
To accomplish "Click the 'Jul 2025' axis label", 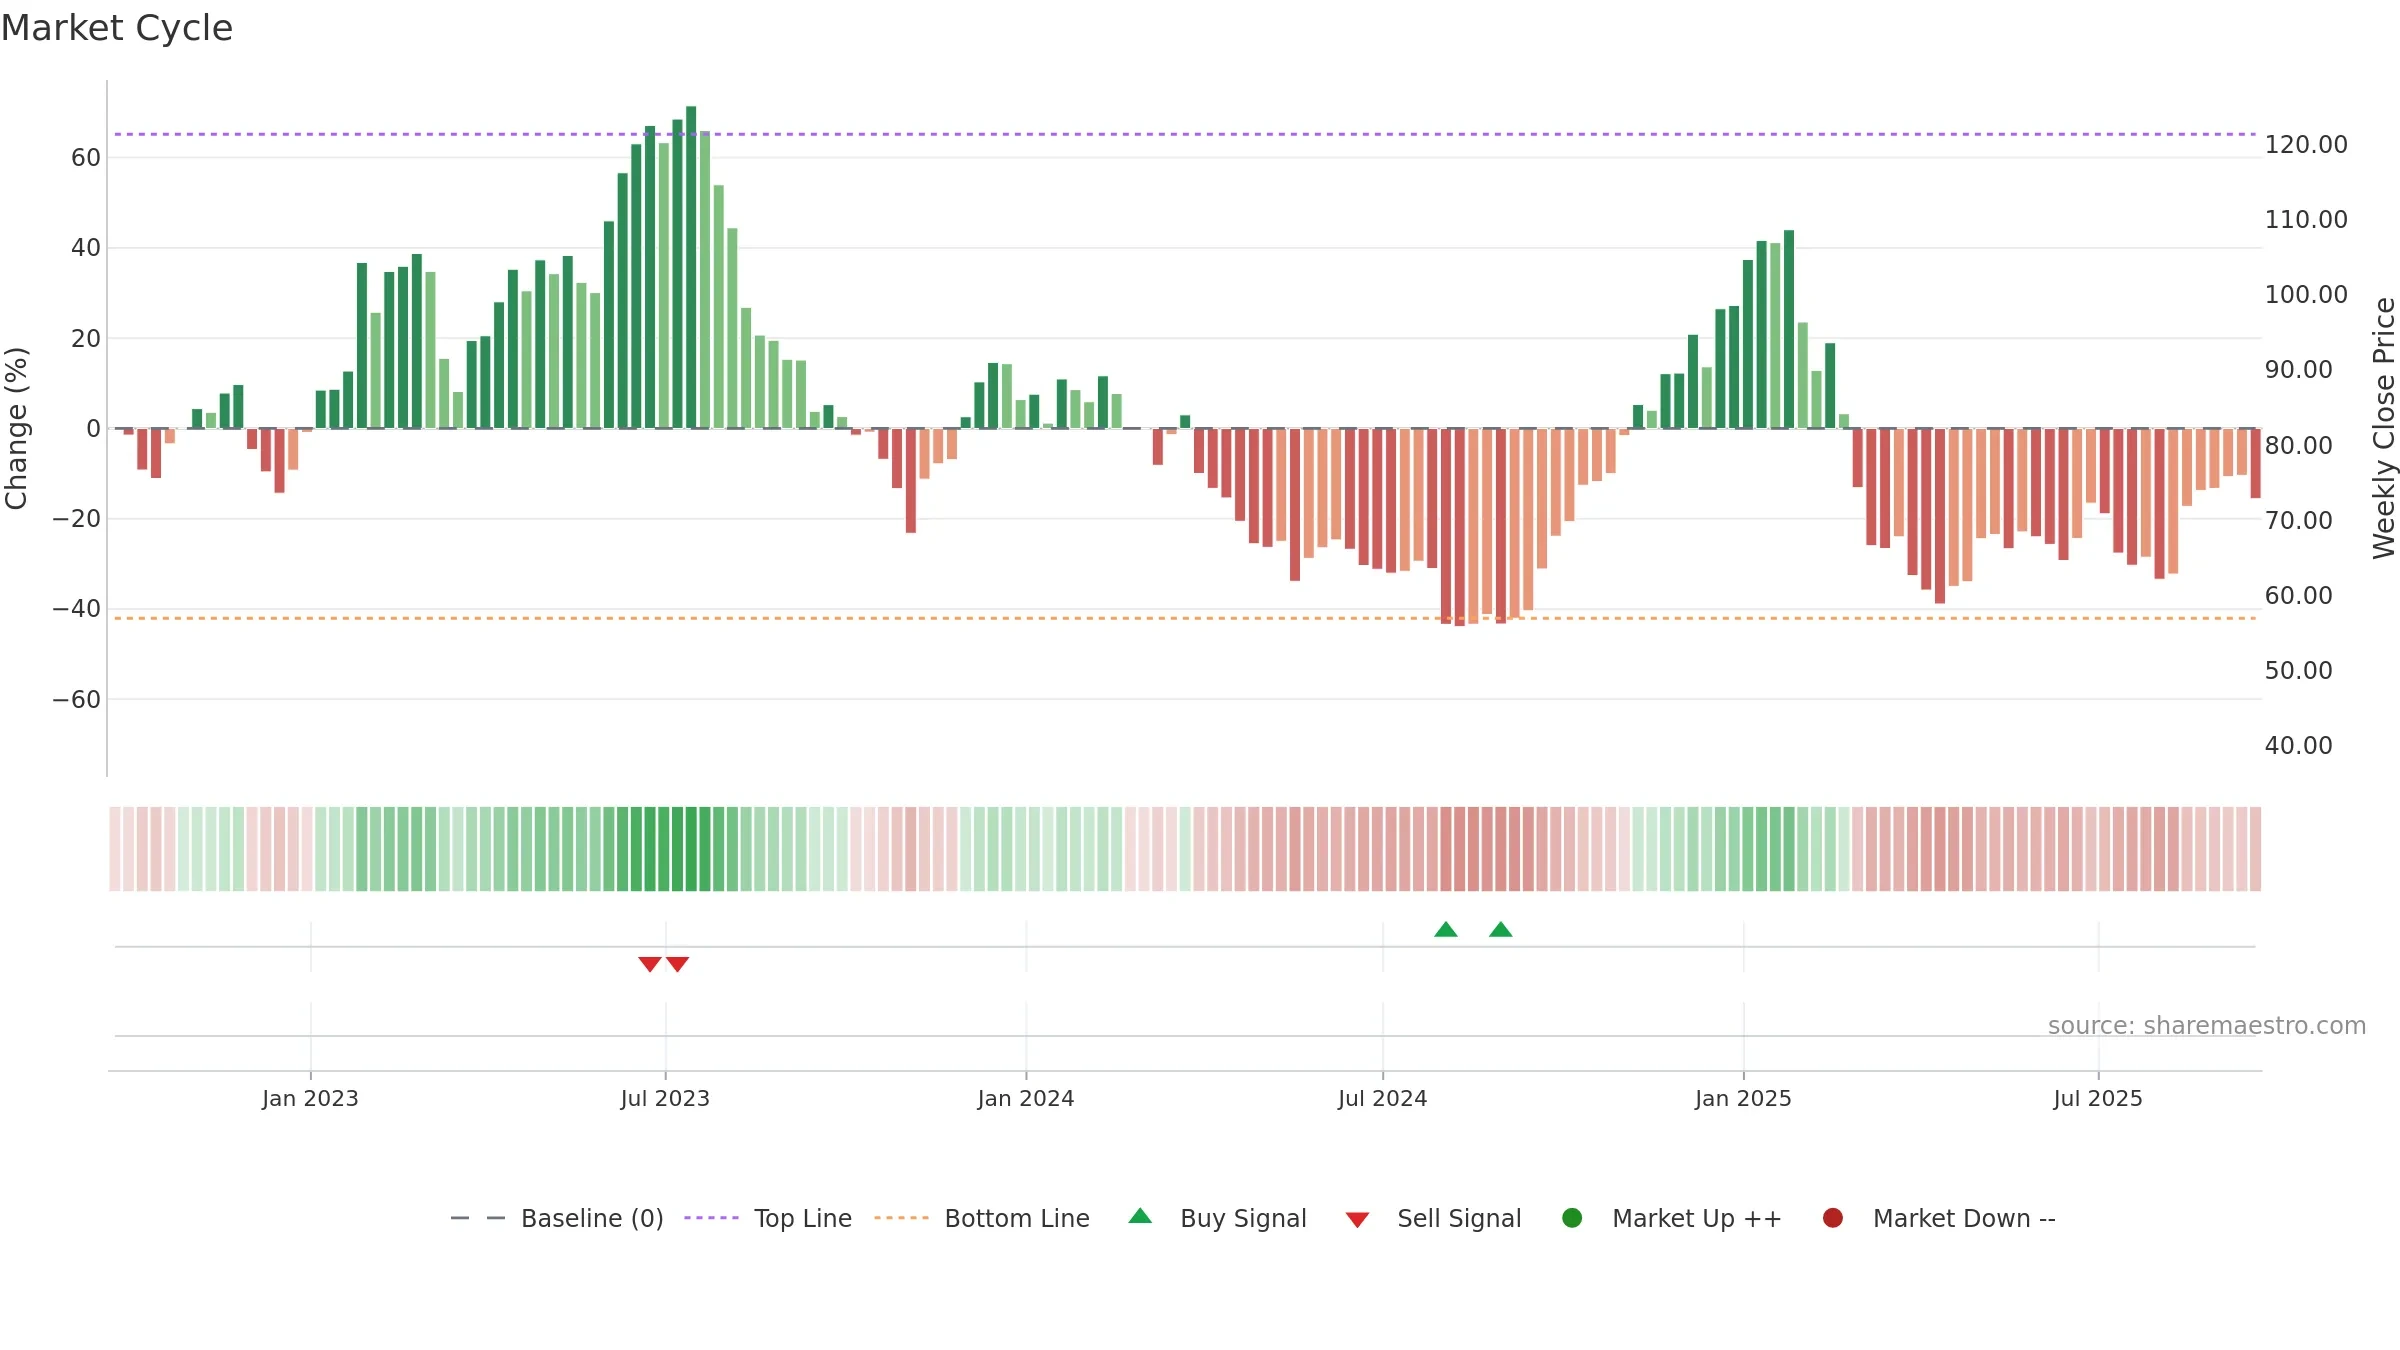I will coord(2098,1098).
